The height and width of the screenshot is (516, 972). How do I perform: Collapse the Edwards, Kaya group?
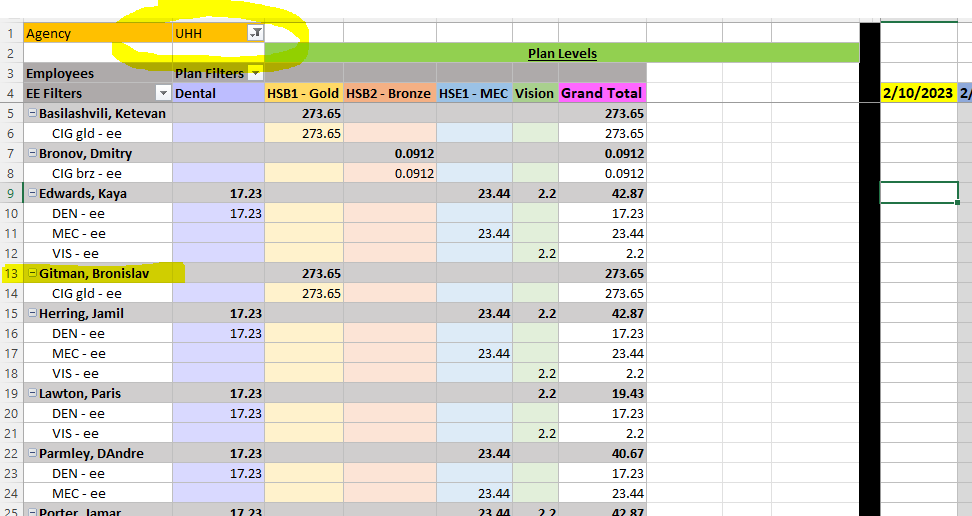point(32,193)
